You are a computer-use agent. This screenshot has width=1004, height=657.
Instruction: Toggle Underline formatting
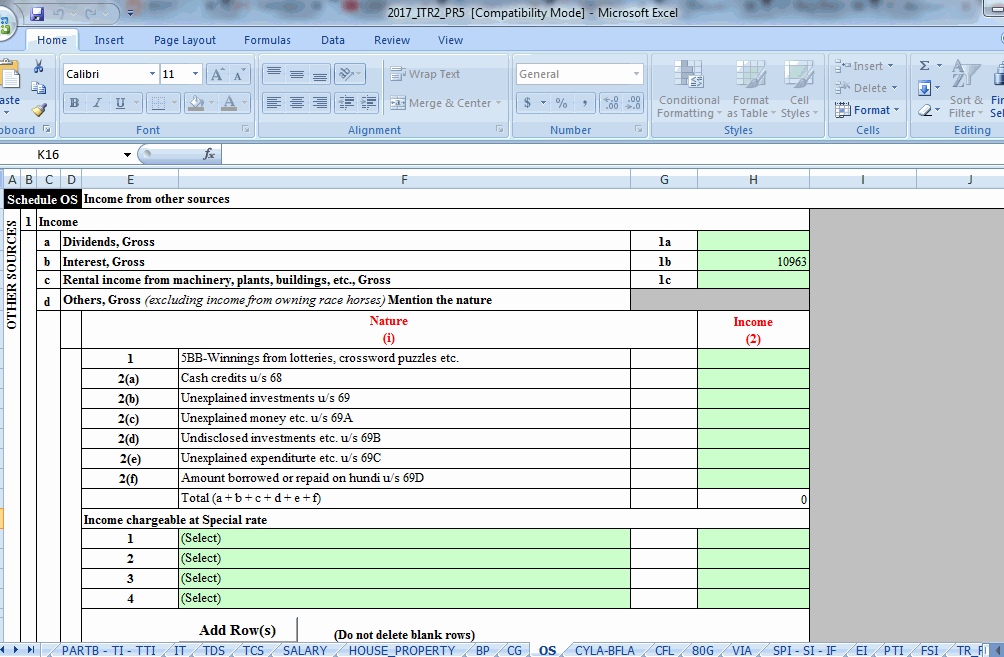click(x=120, y=102)
